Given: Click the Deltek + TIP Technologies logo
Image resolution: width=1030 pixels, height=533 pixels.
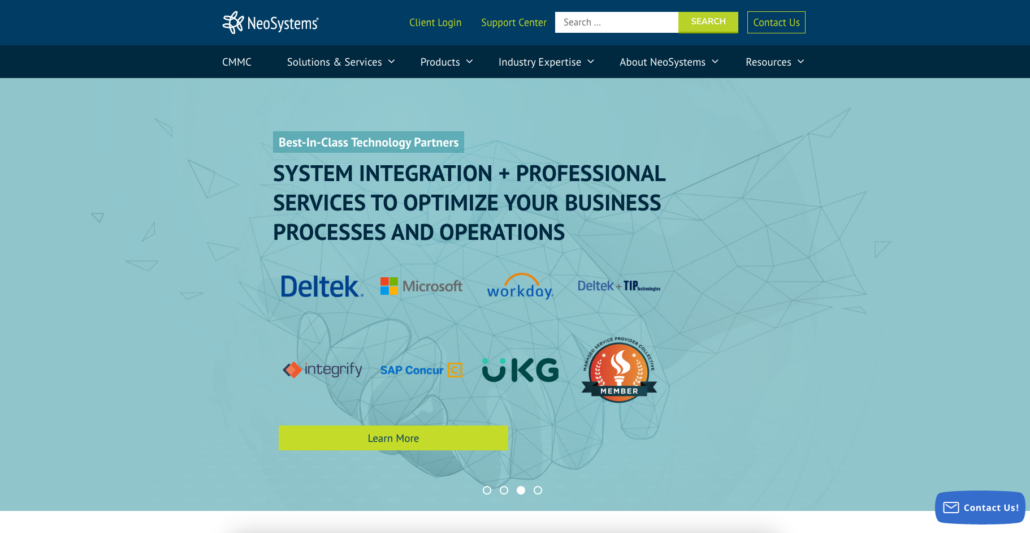Looking at the screenshot, I should pyautogui.click(x=619, y=286).
